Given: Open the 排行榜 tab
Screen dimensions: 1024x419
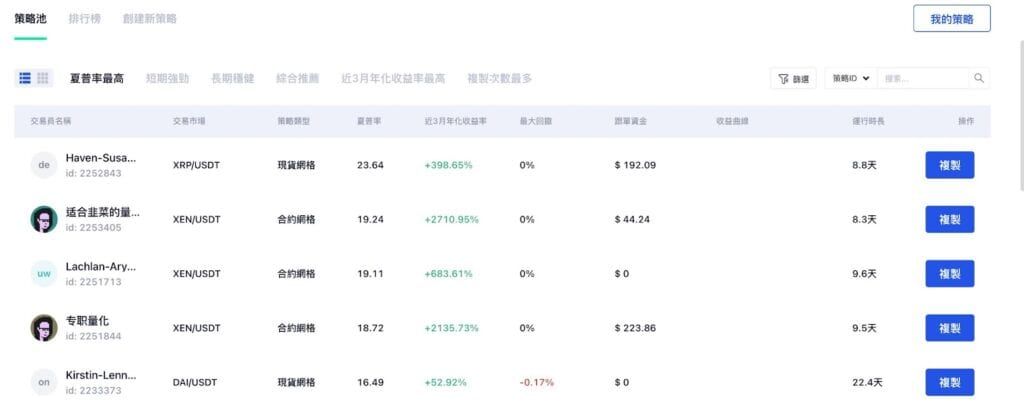Looking at the screenshot, I should [85, 19].
